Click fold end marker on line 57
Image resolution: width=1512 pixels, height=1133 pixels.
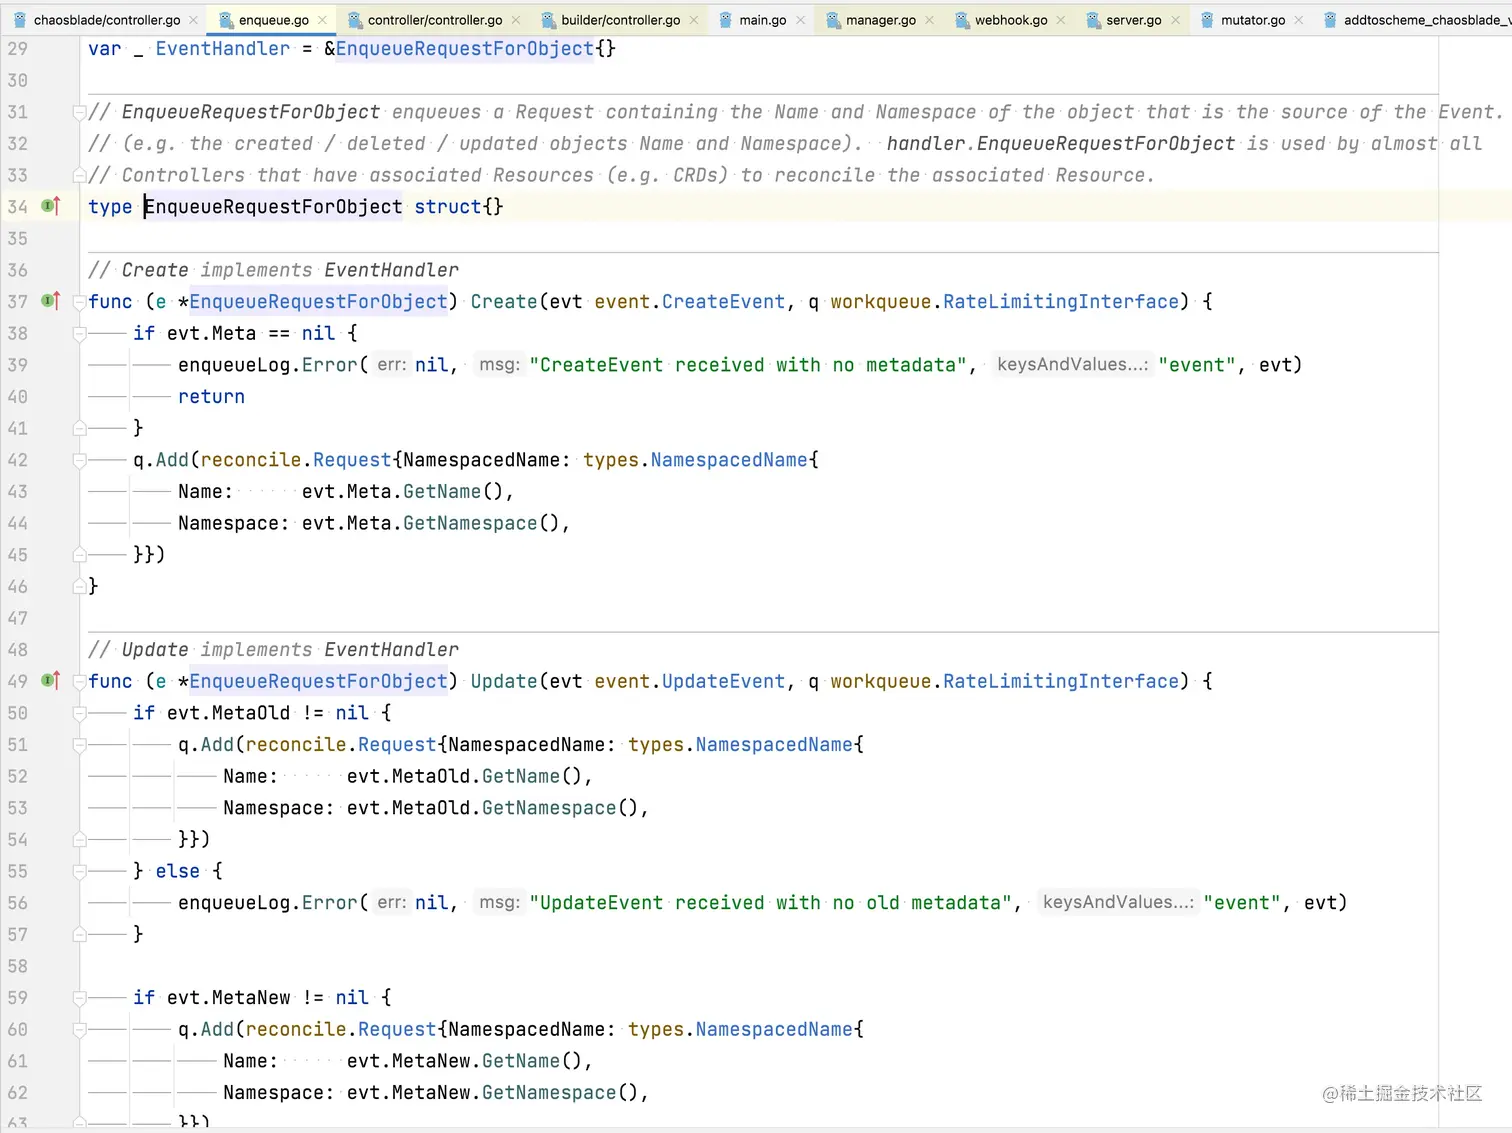pyautogui.click(x=79, y=934)
